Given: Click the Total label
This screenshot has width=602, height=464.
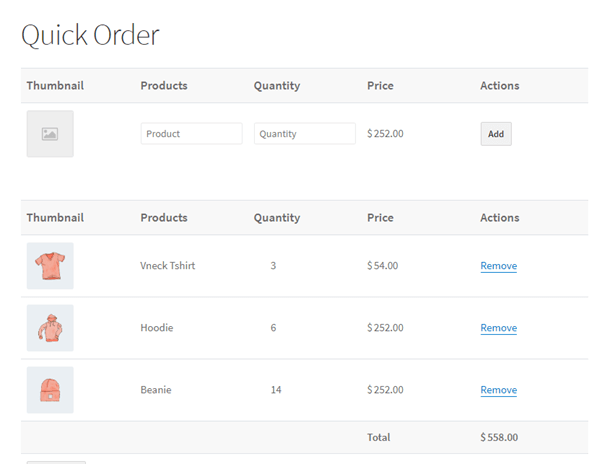Looking at the screenshot, I should [379, 437].
